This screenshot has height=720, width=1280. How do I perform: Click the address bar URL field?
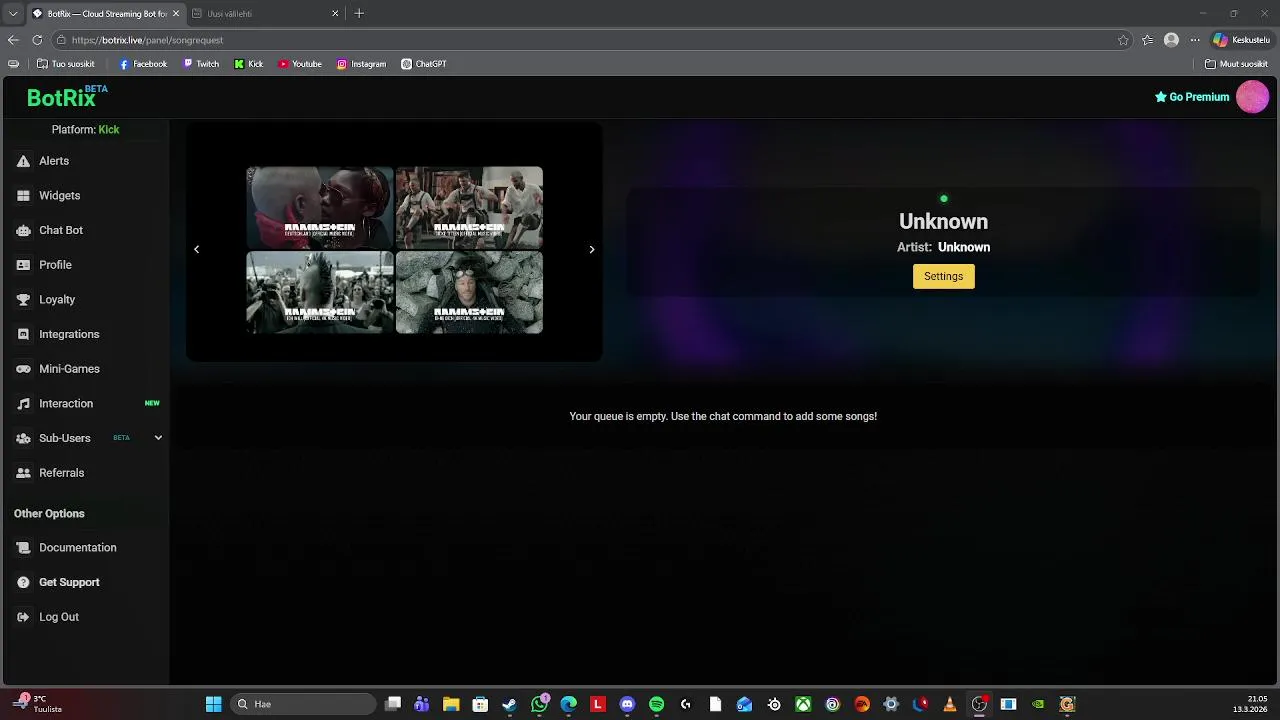coord(590,40)
